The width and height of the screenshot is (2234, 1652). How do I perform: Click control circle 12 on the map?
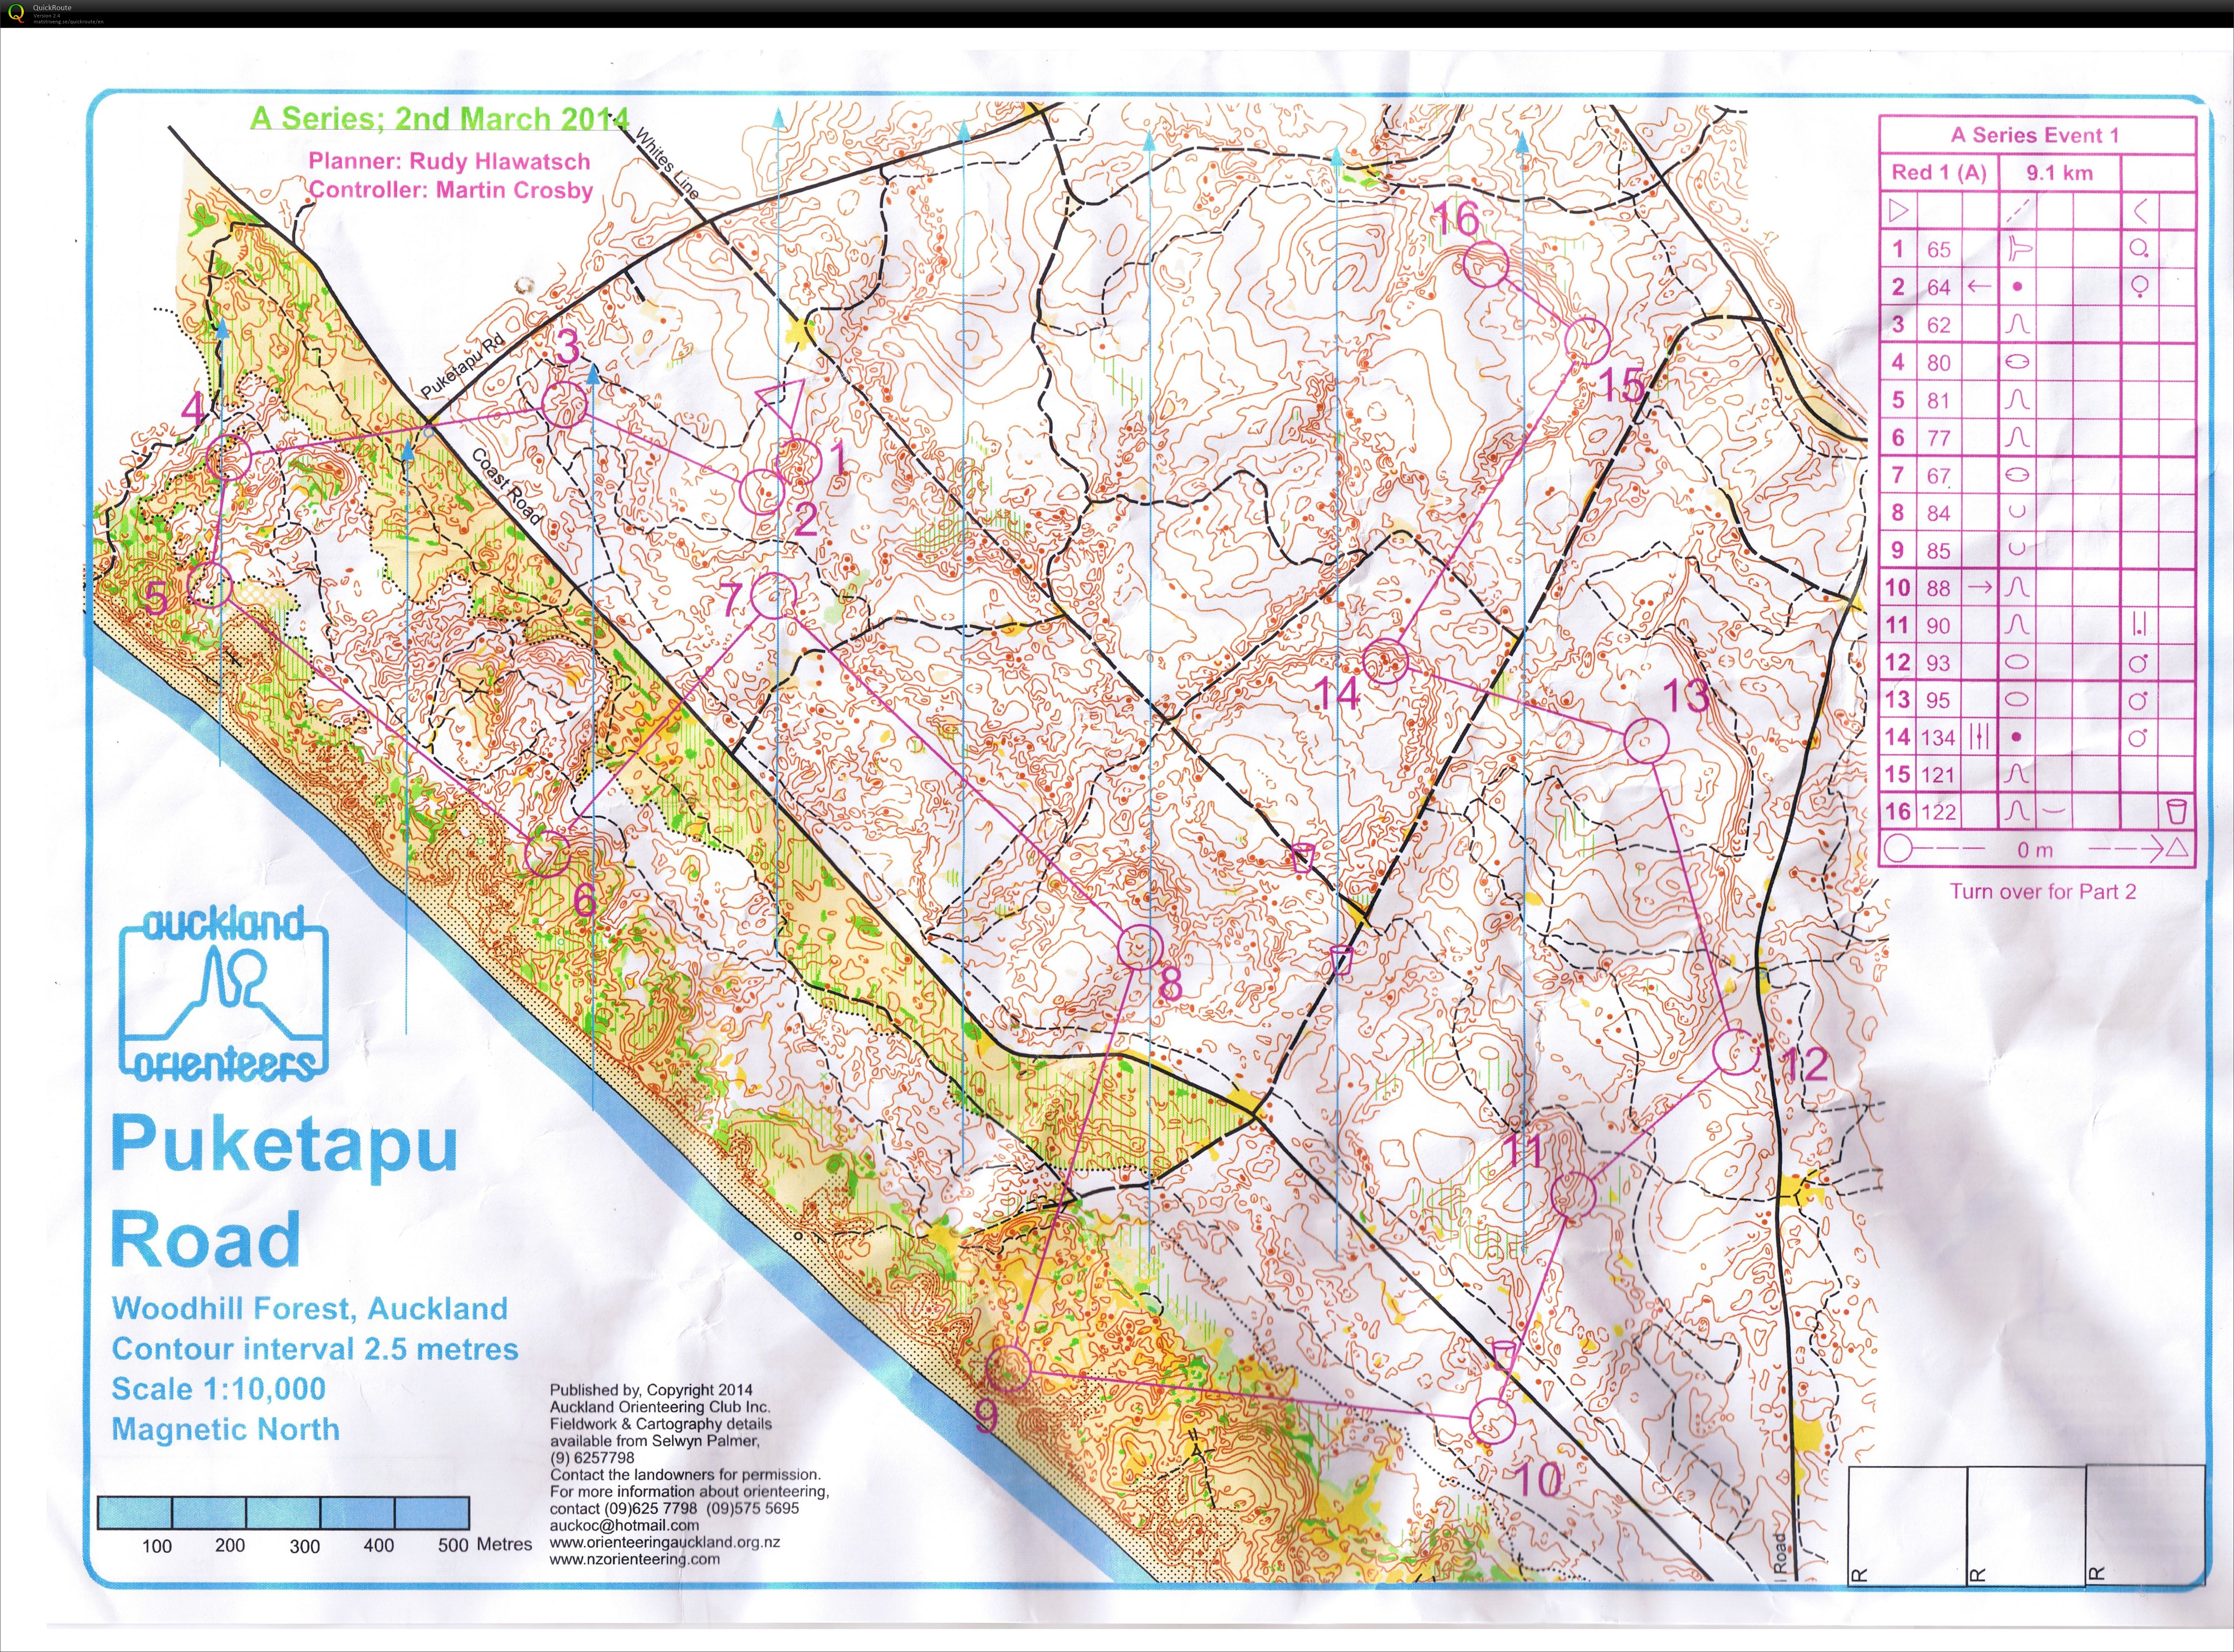tap(1736, 1052)
